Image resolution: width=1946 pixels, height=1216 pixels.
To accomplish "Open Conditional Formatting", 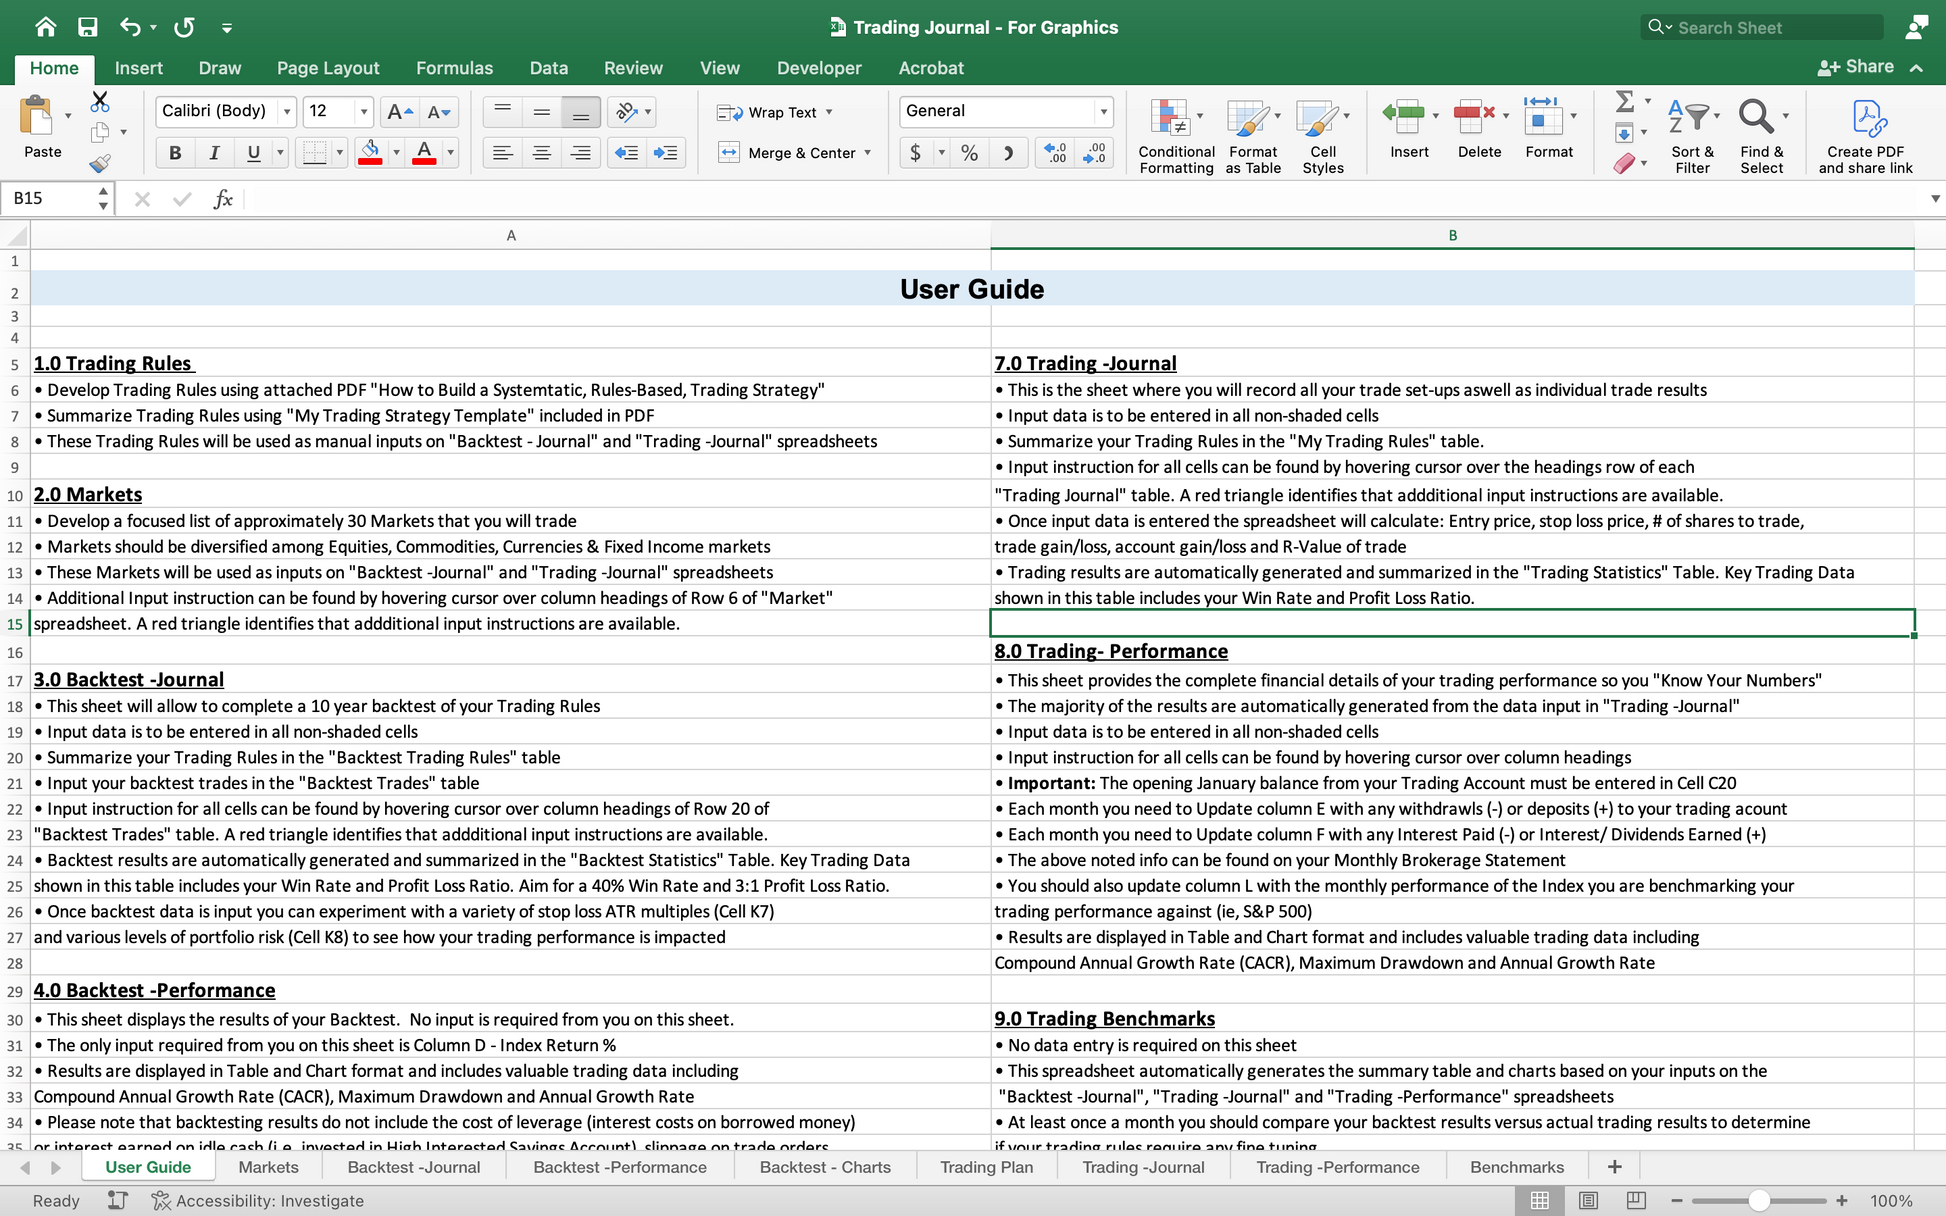I will point(1175,135).
